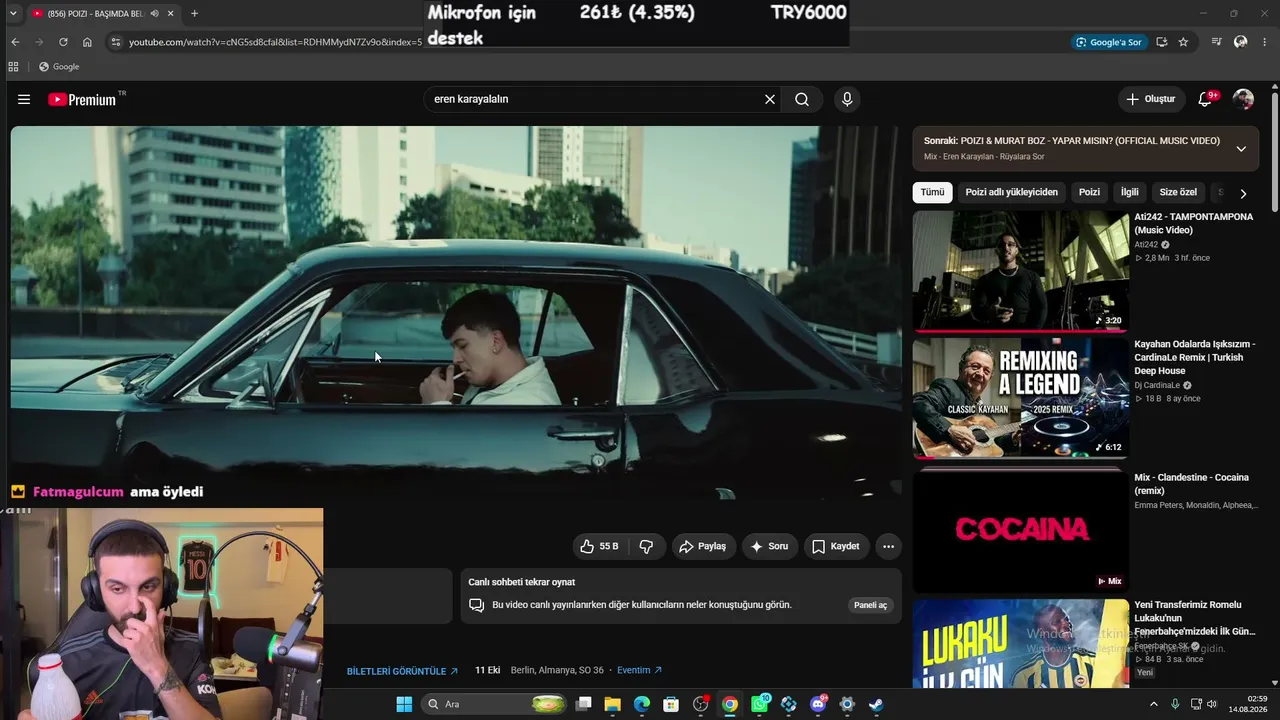The image size is (1280, 720).
Task: Open Steam from the taskbar
Action: click(x=876, y=704)
